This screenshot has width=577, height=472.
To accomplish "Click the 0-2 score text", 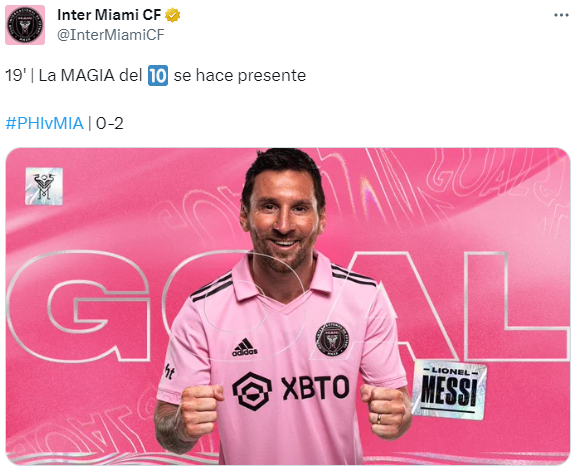I will (x=110, y=123).
